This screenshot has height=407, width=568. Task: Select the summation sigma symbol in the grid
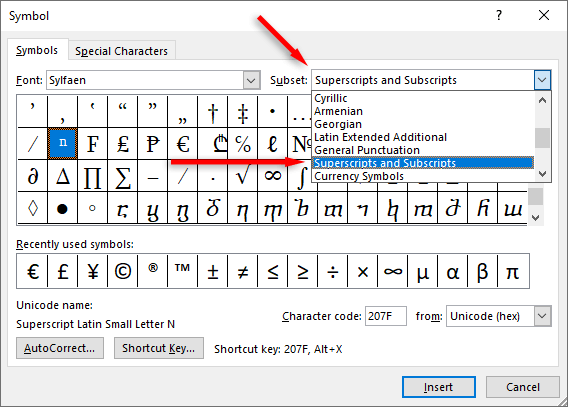pyautogui.click(x=123, y=176)
